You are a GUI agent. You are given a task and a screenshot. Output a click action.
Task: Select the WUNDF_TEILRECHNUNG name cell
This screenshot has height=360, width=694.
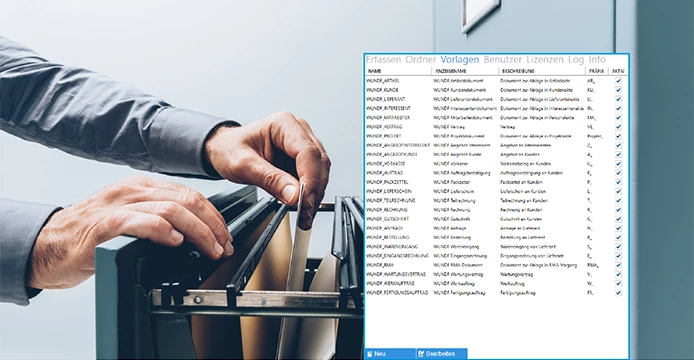click(390, 201)
